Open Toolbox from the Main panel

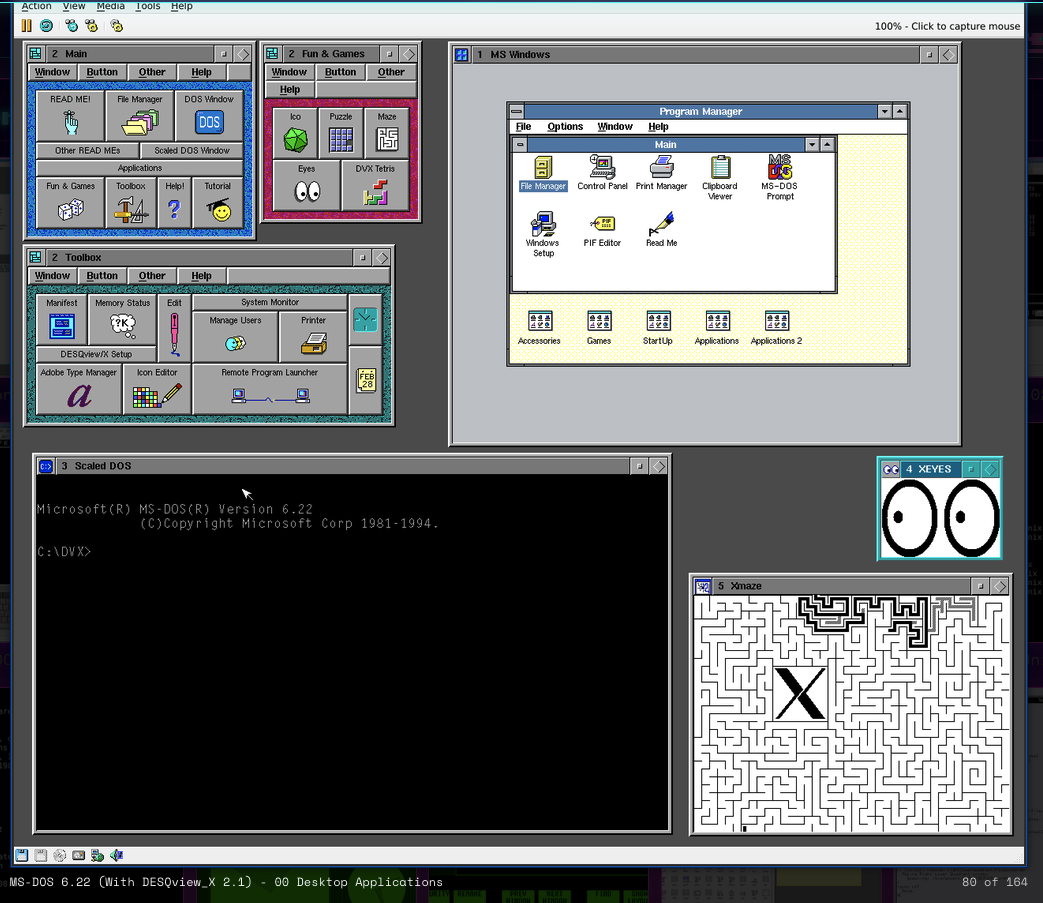coord(130,203)
